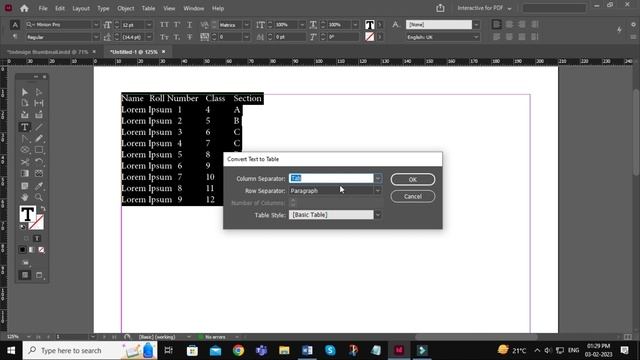Open Word from taskbar
Viewport: 640px width, 360px height.
[x=307, y=351]
